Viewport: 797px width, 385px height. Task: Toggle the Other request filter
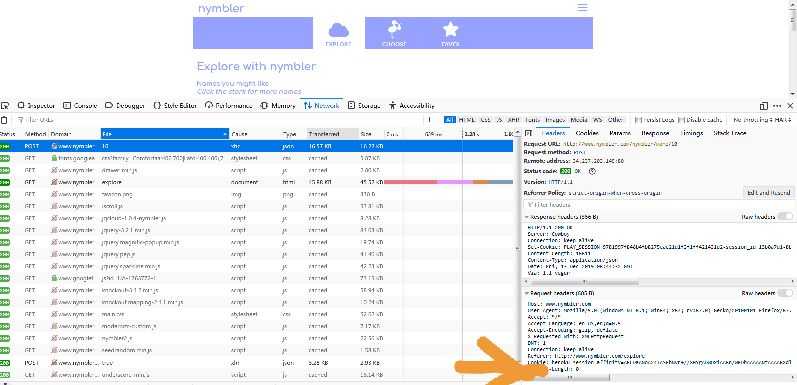tap(615, 120)
